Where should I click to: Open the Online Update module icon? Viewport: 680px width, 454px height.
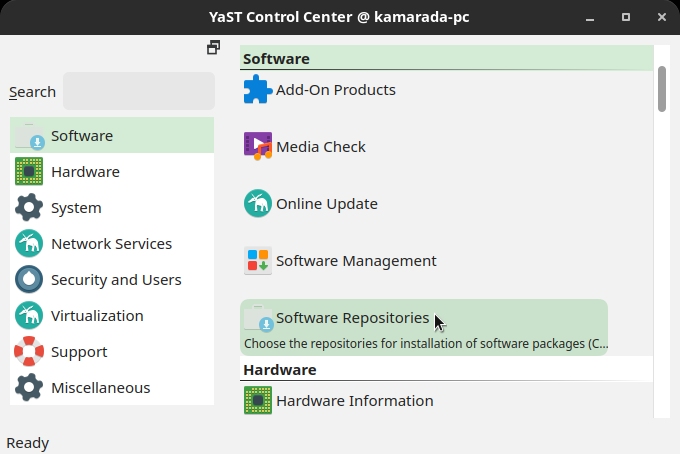click(258, 203)
